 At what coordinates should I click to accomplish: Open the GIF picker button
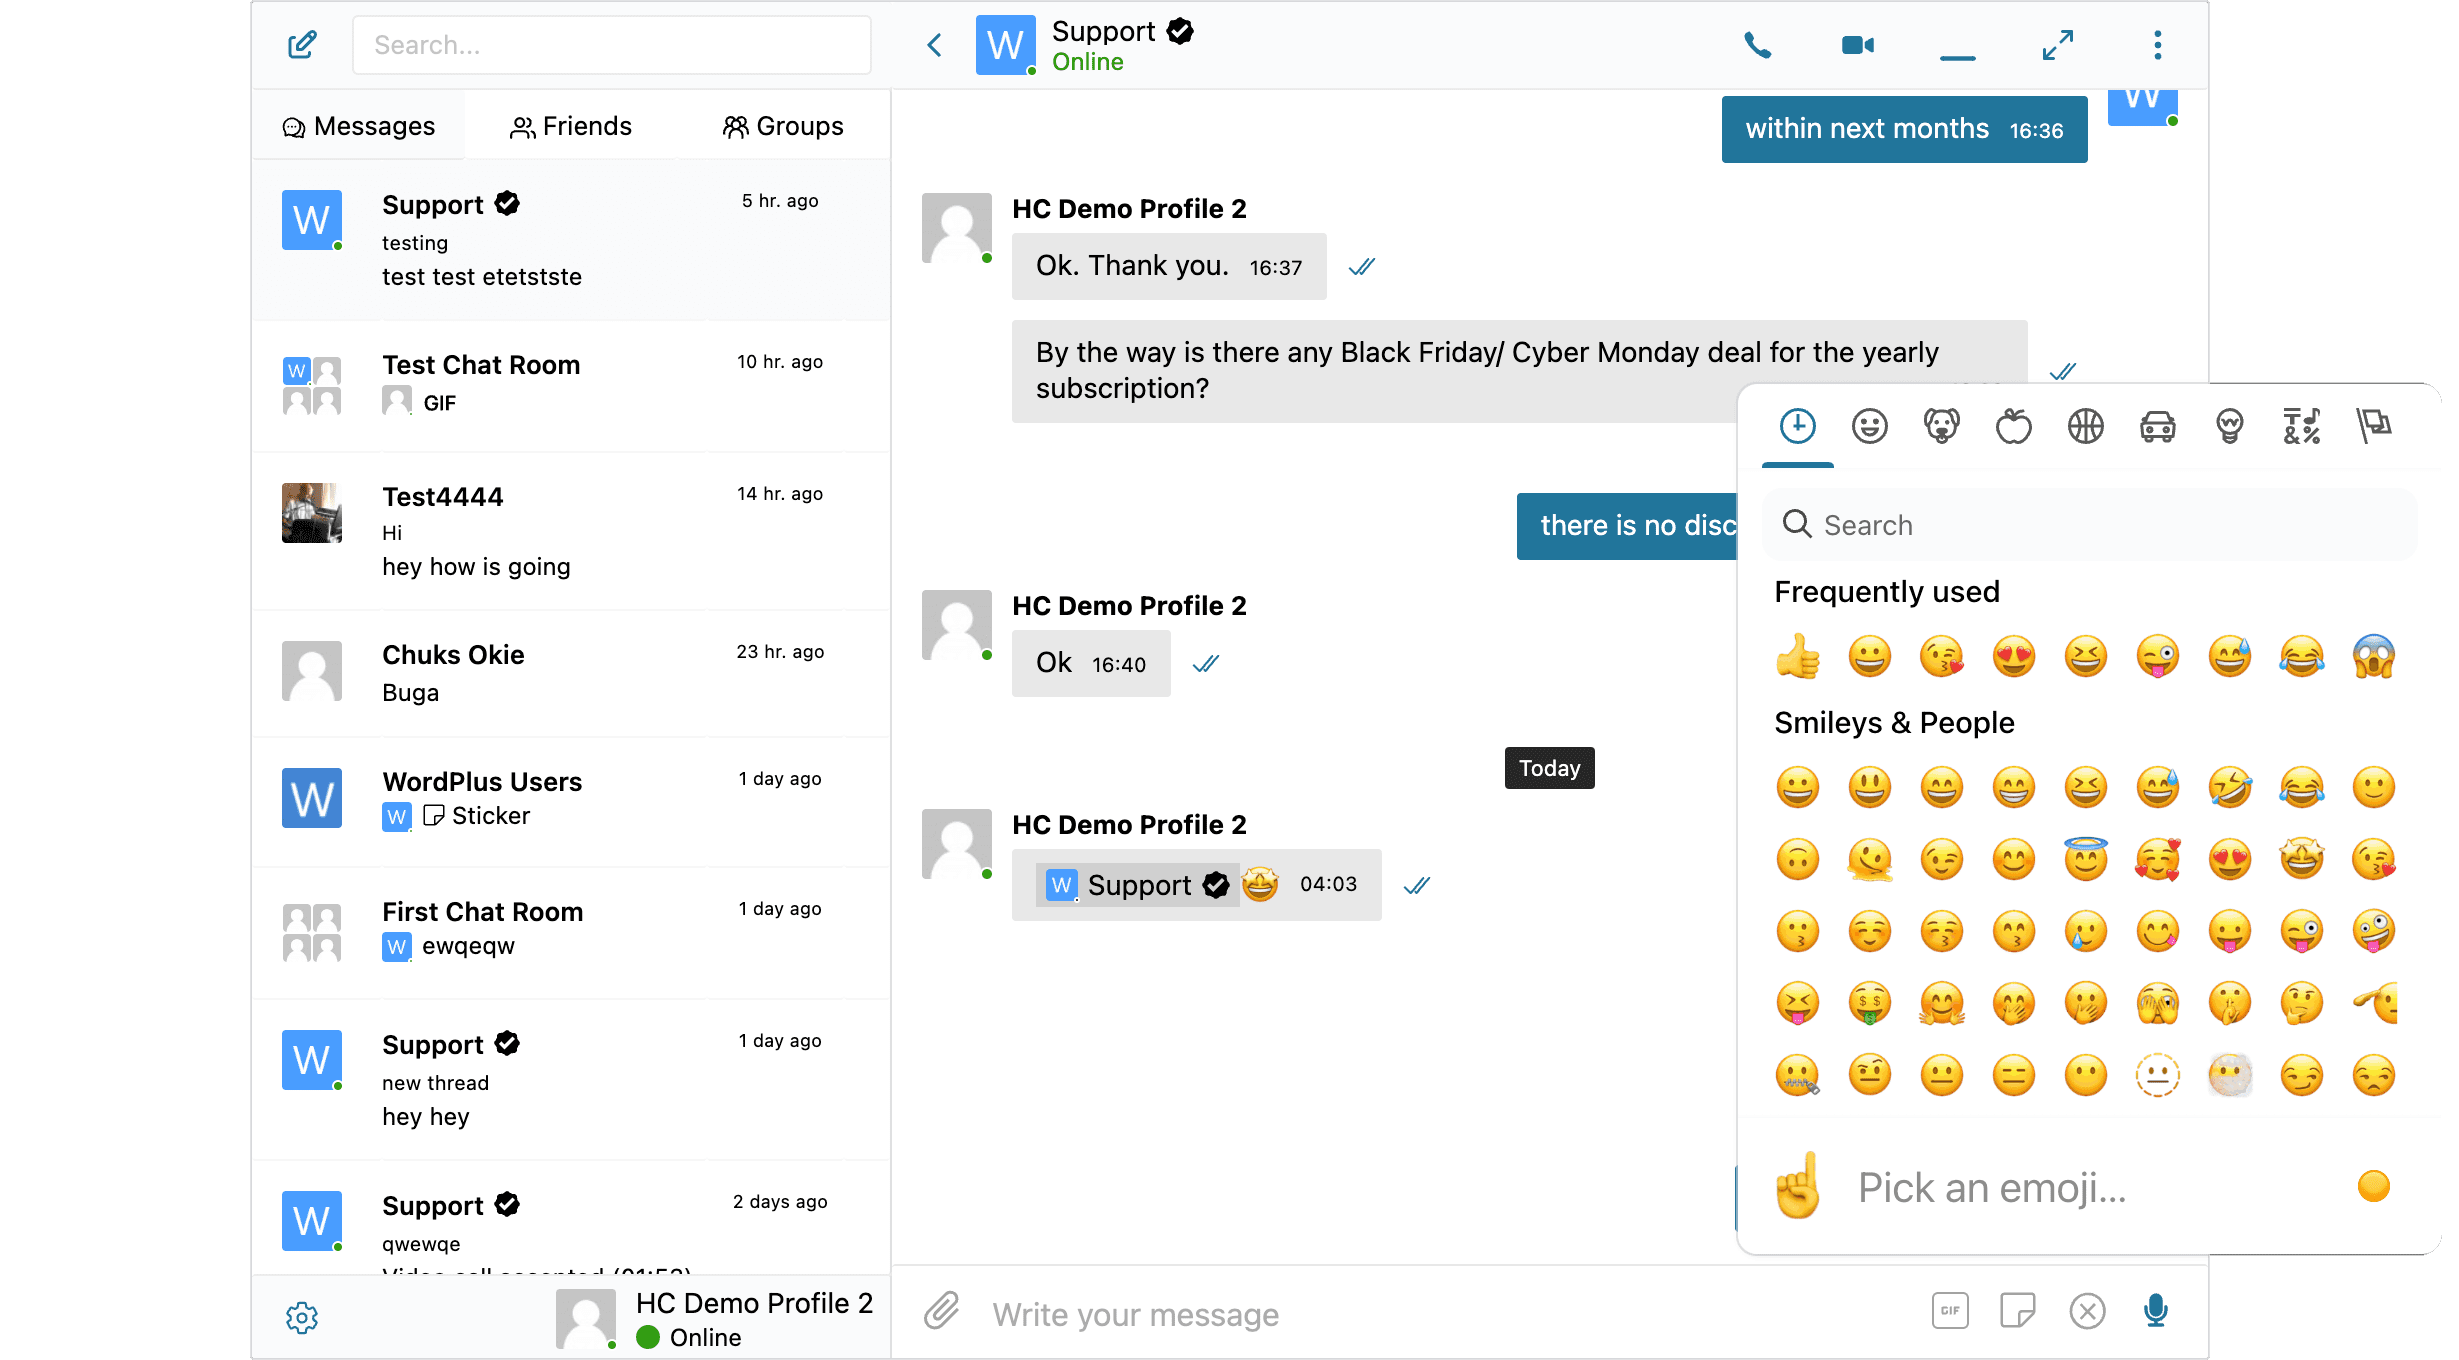point(1950,1310)
